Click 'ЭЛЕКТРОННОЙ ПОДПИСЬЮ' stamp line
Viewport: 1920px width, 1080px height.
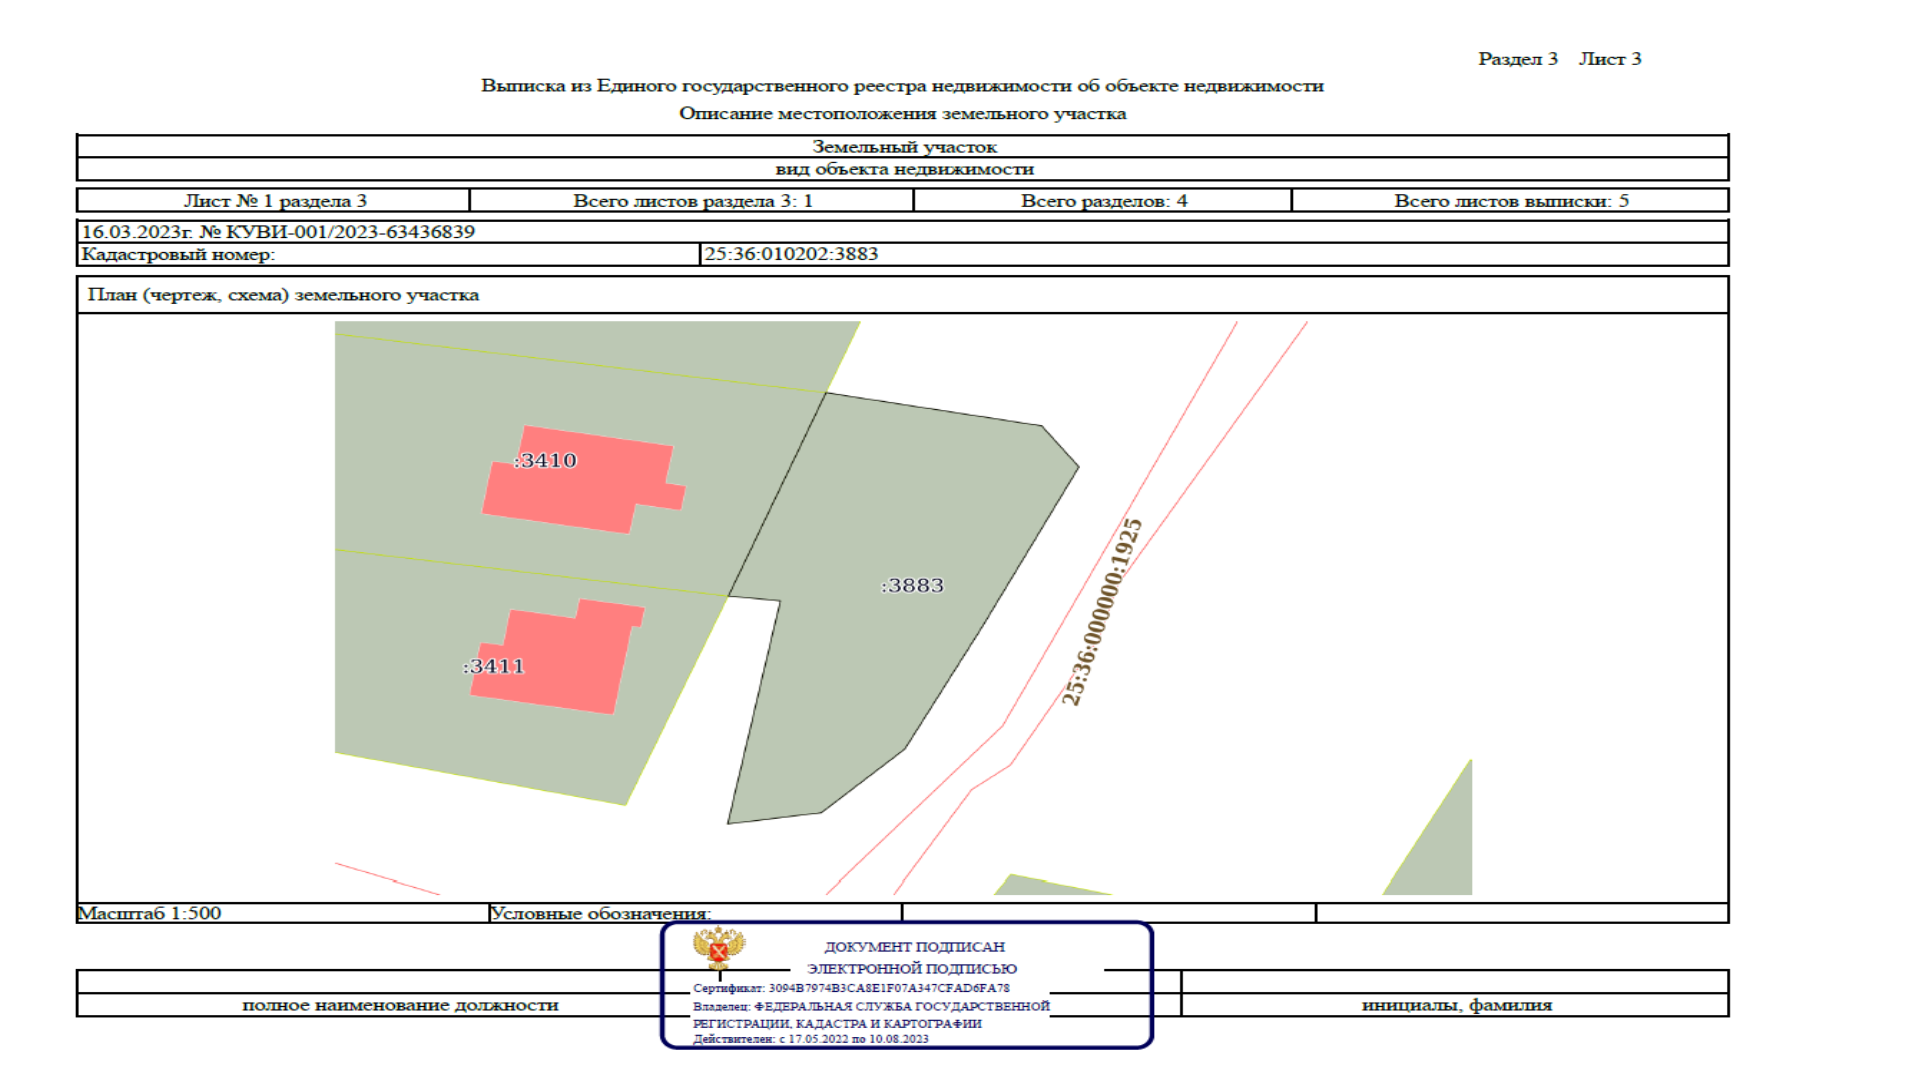pyautogui.click(x=912, y=969)
